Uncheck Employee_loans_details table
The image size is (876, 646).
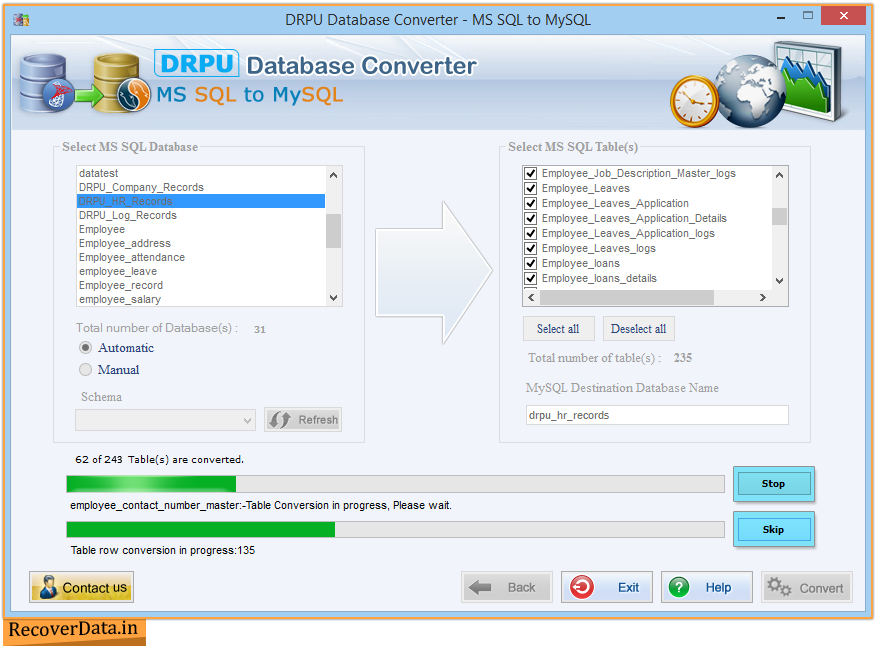pos(531,278)
